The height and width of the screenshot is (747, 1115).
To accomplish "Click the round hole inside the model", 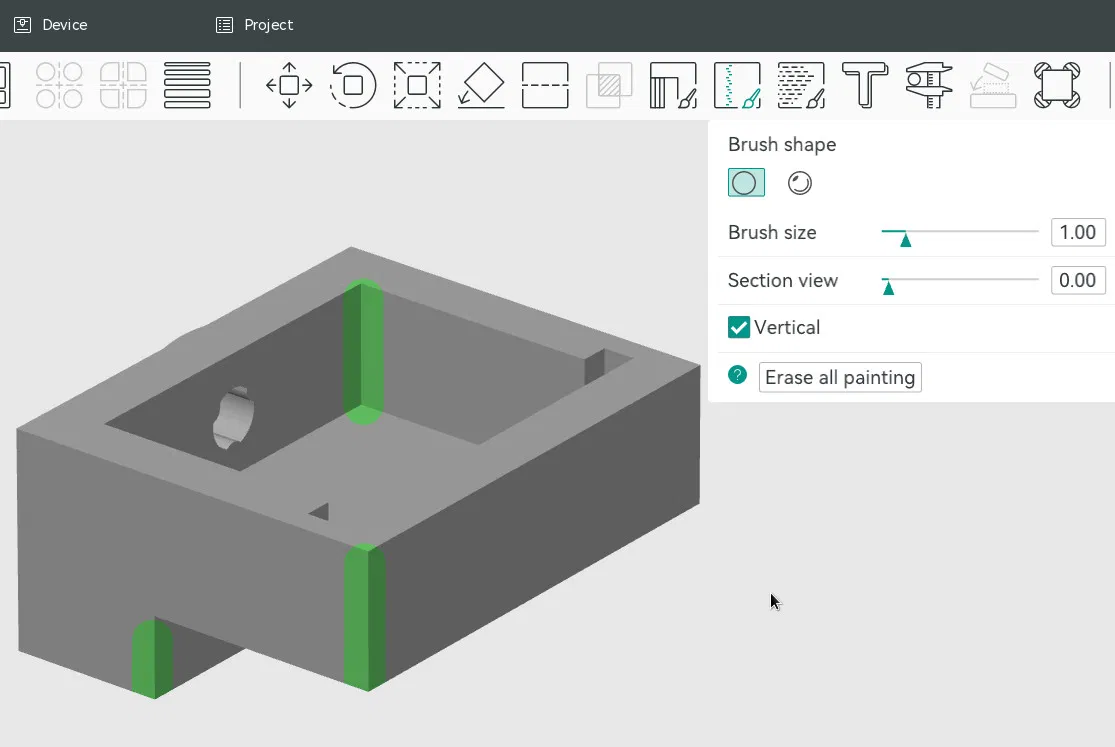I will click(233, 418).
